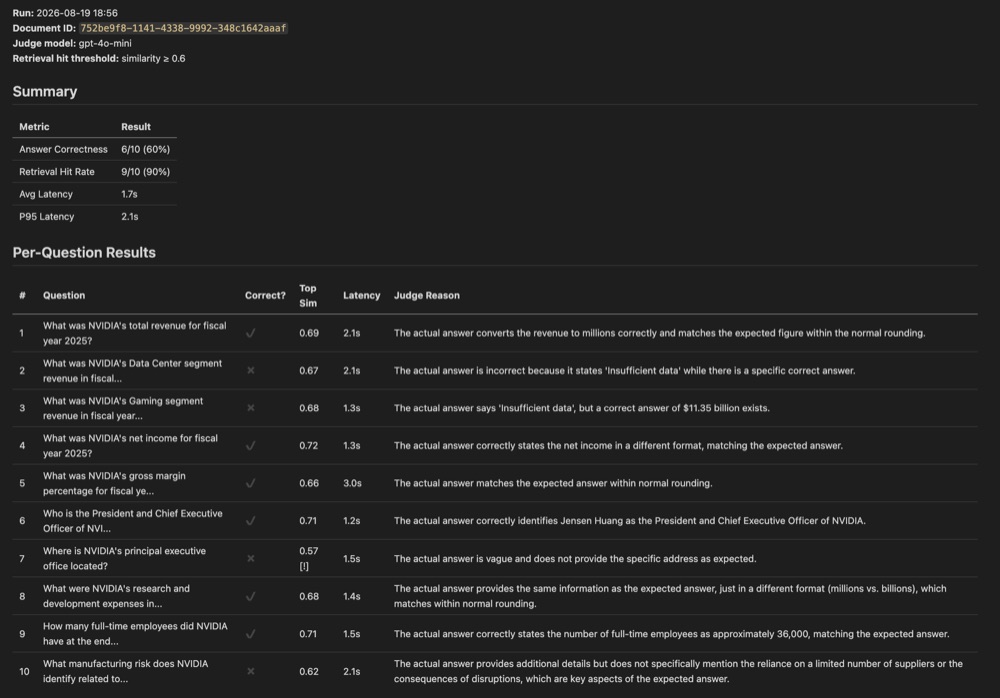Click the checkmark for total revenue question
The image size is (1000, 698).
[x=251, y=333]
